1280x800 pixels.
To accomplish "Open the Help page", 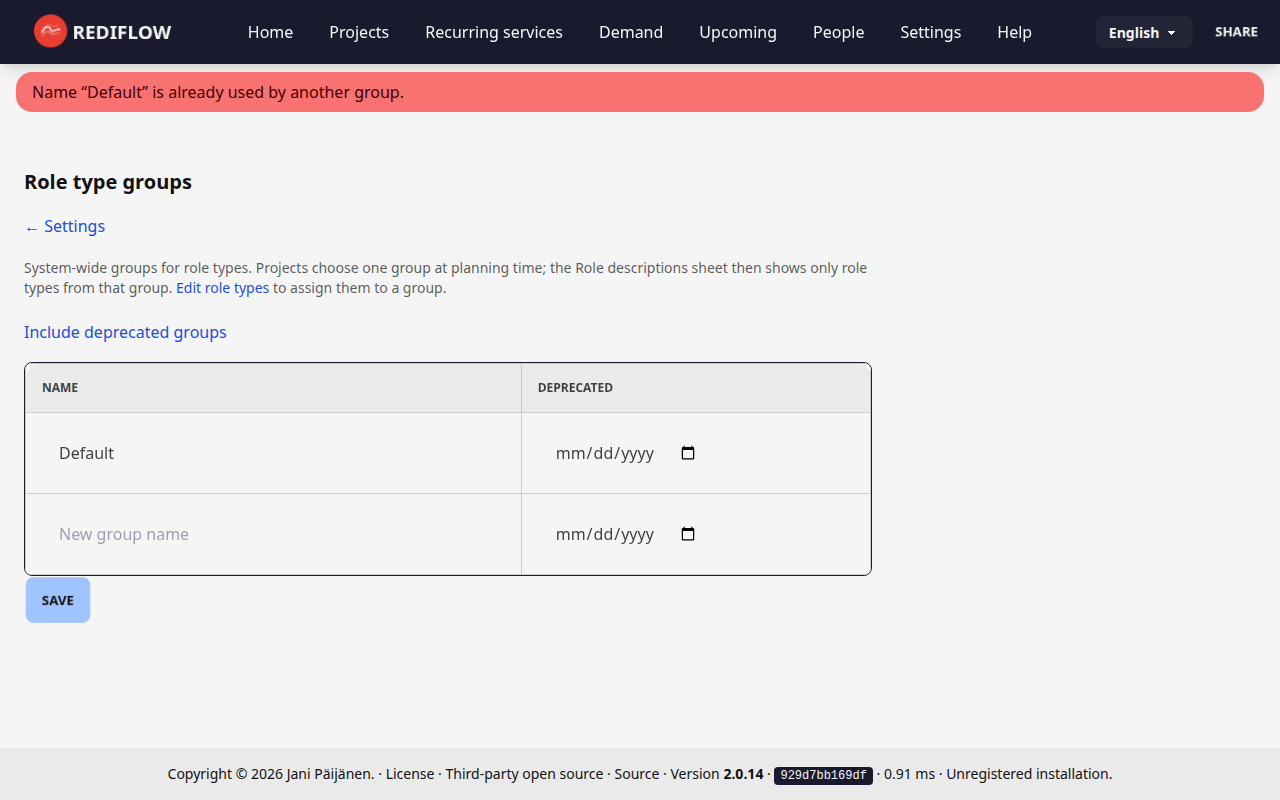I will pos(1014,32).
